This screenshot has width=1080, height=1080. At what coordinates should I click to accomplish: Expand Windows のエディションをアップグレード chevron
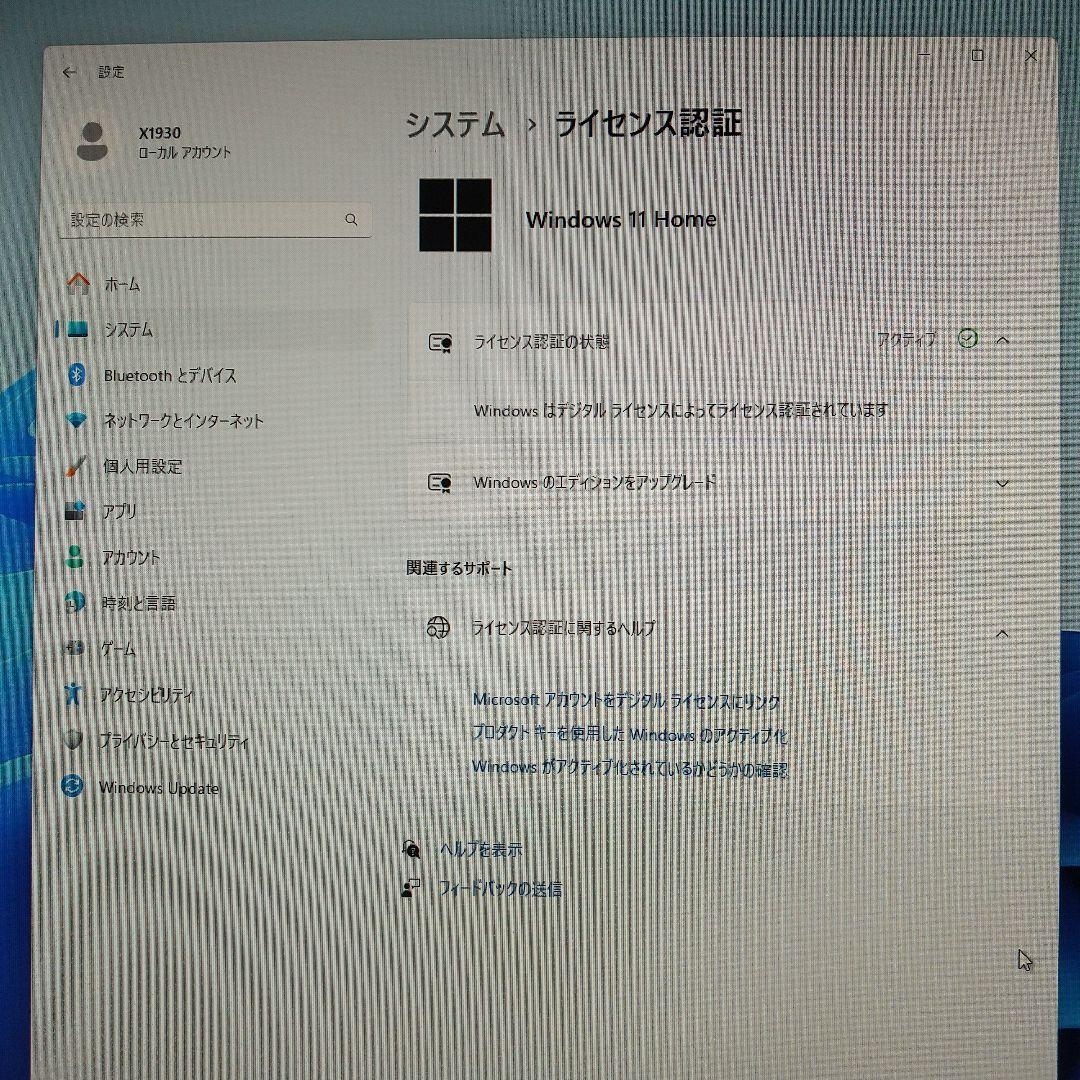click(1003, 484)
